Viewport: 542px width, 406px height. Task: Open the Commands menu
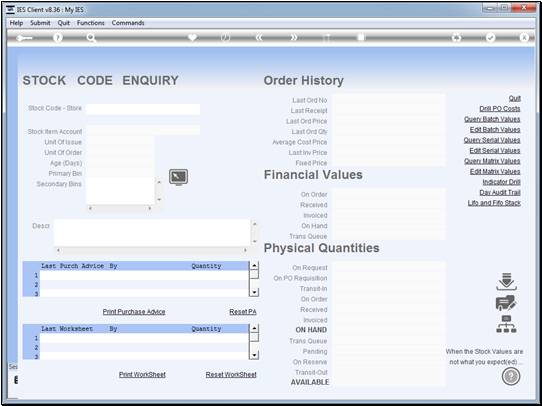(x=128, y=23)
